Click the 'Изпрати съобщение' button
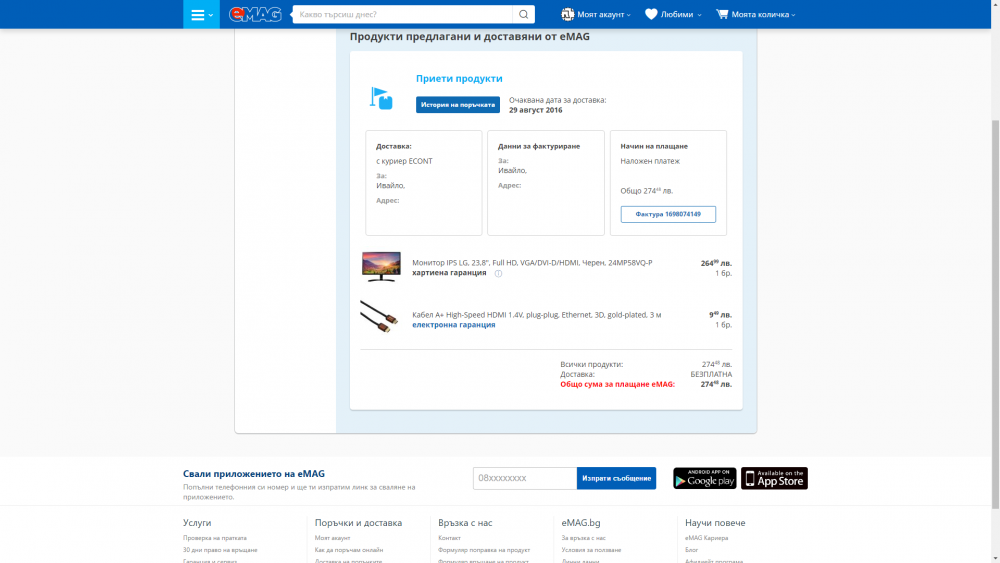1000x563 pixels. (x=616, y=478)
